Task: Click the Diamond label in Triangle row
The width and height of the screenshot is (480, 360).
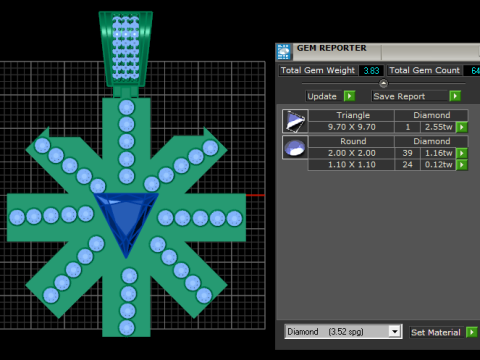Action: point(431,115)
